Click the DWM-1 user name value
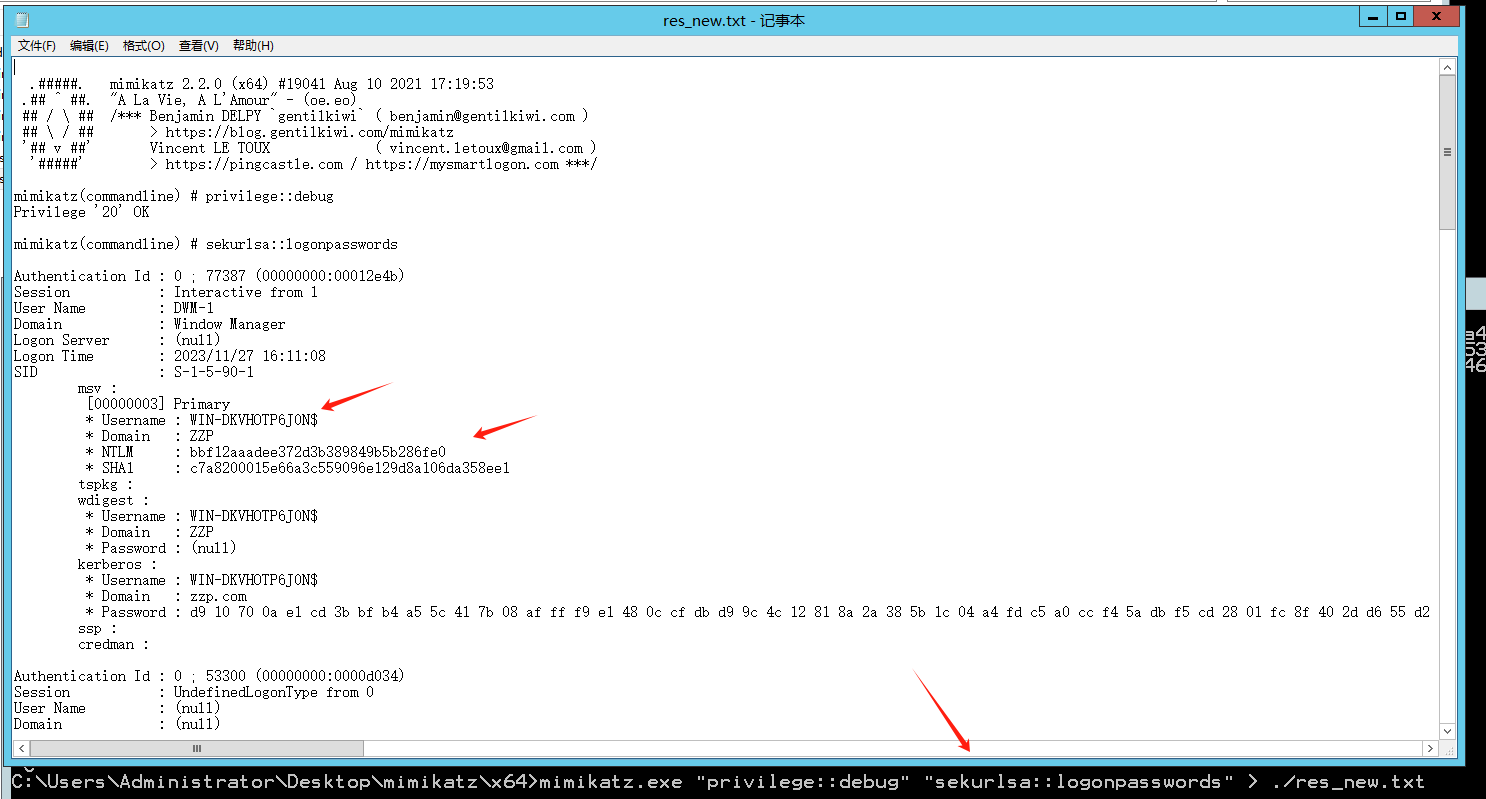1486x799 pixels. [194, 308]
